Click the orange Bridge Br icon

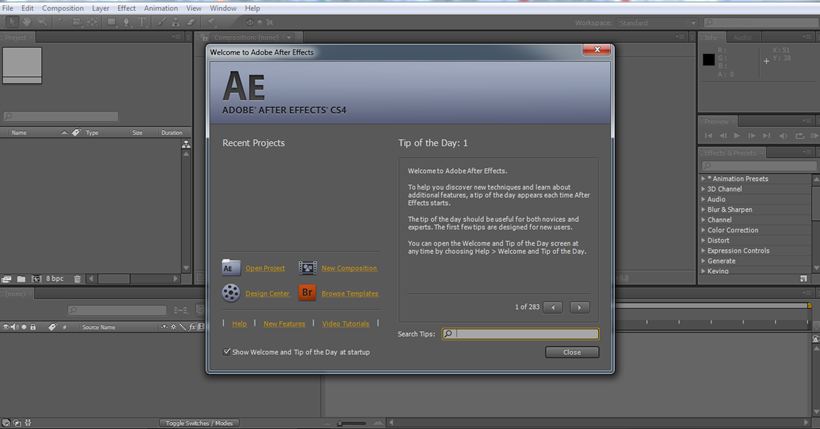[x=307, y=292]
